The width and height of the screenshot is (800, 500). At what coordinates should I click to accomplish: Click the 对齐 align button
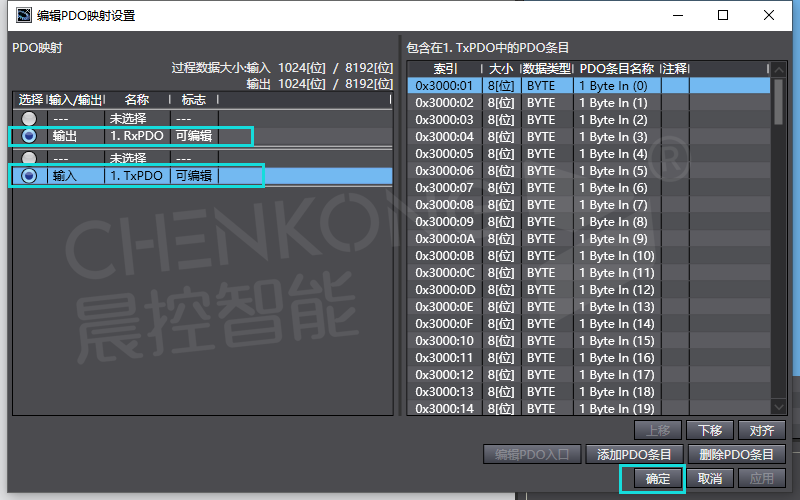coord(761,430)
